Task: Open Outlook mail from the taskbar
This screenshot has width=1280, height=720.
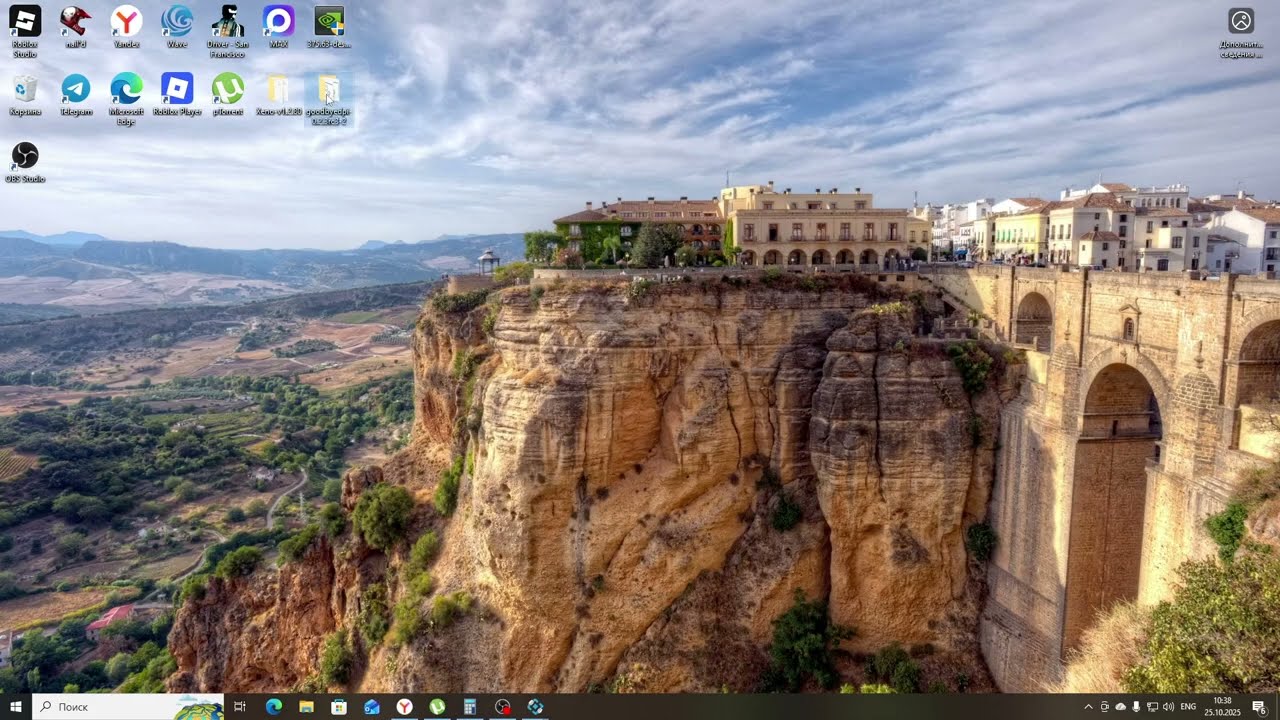Action: click(x=372, y=707)
